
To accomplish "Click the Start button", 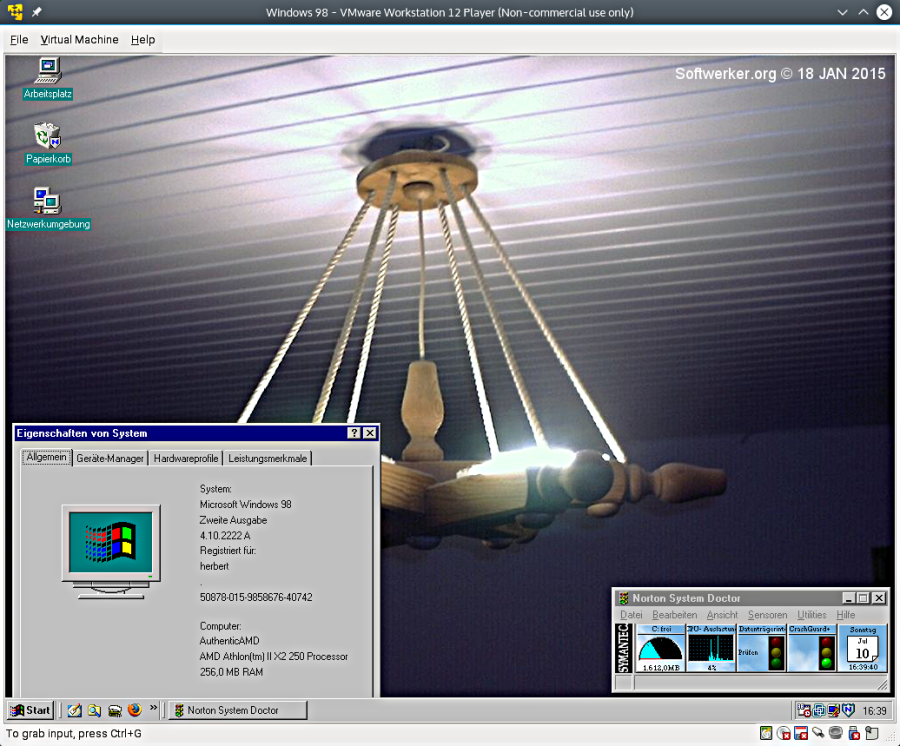I will (30, 710).
